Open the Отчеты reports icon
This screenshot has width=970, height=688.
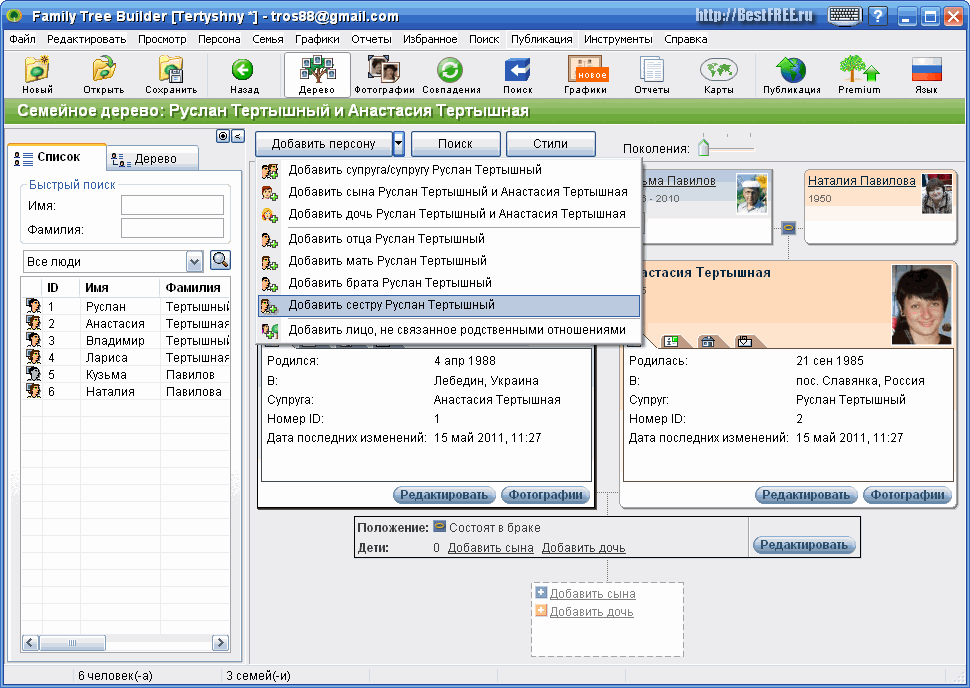pyautogui.click(x=651, y=74)
